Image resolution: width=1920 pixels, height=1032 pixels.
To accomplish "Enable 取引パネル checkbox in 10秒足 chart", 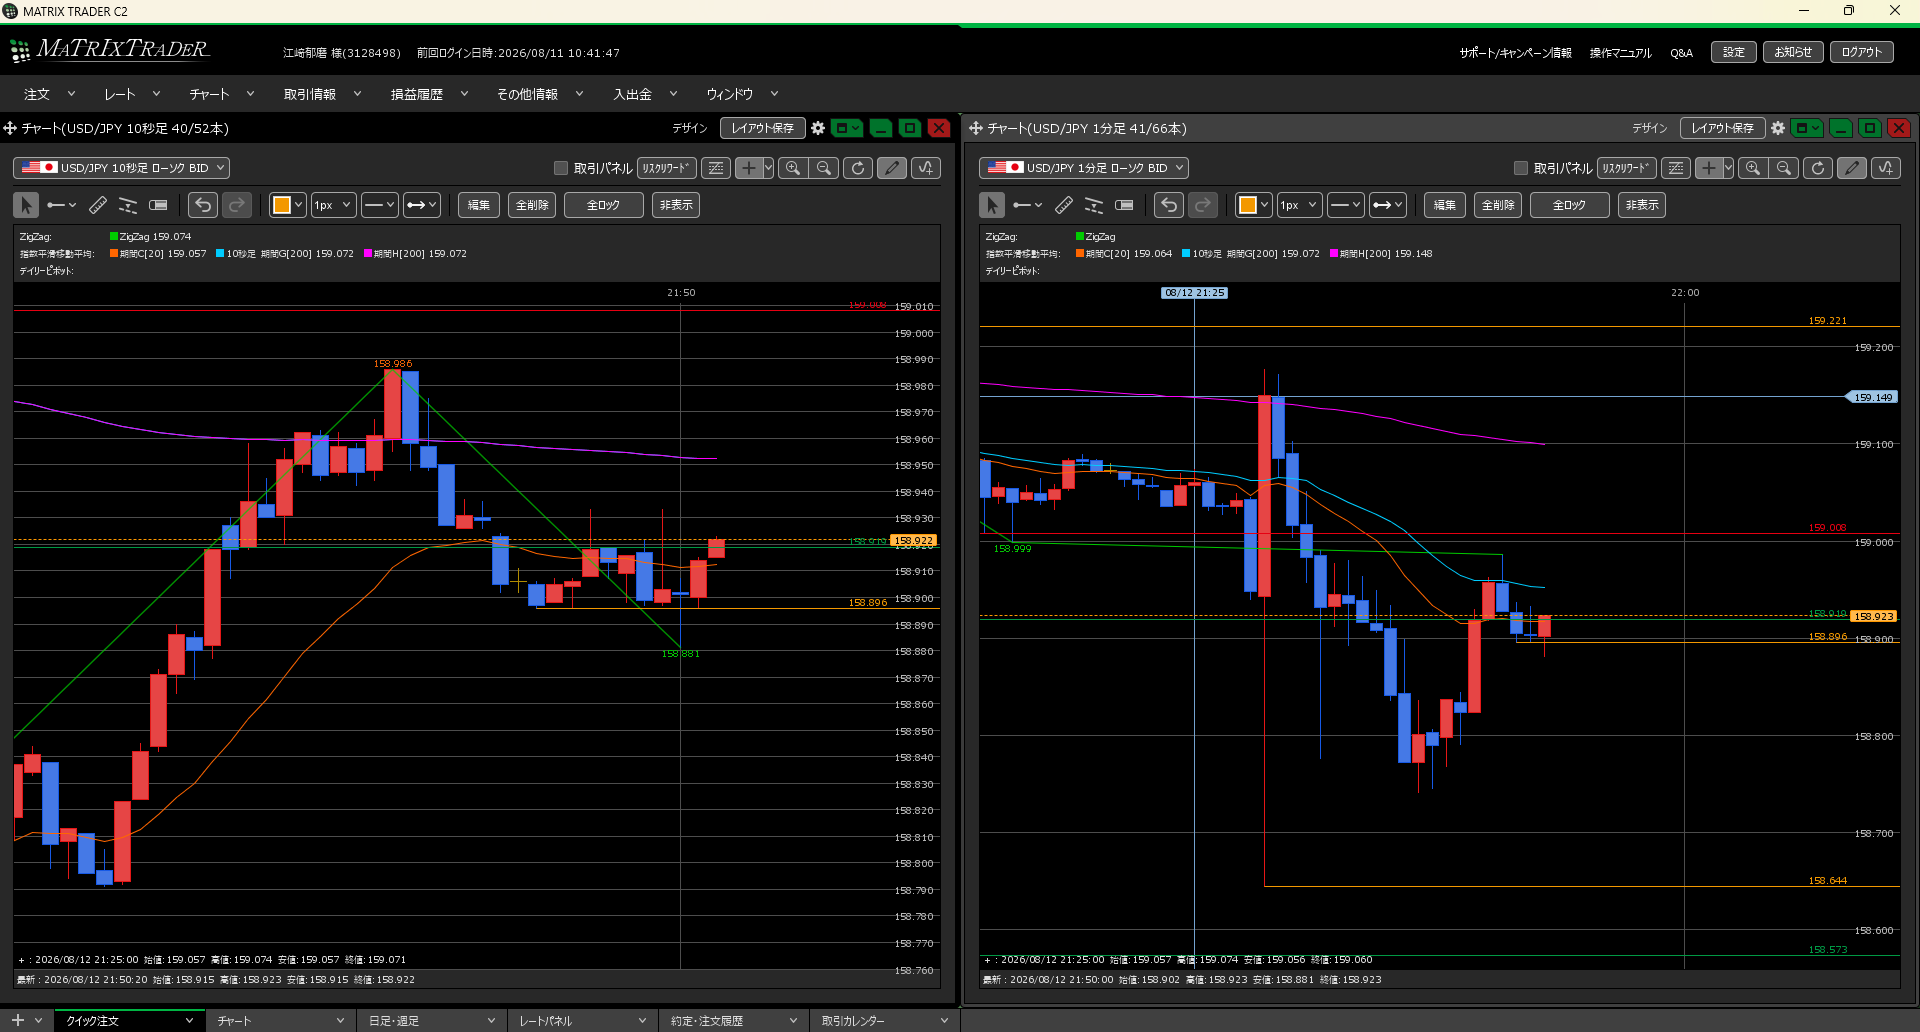I will click(561, 168).
